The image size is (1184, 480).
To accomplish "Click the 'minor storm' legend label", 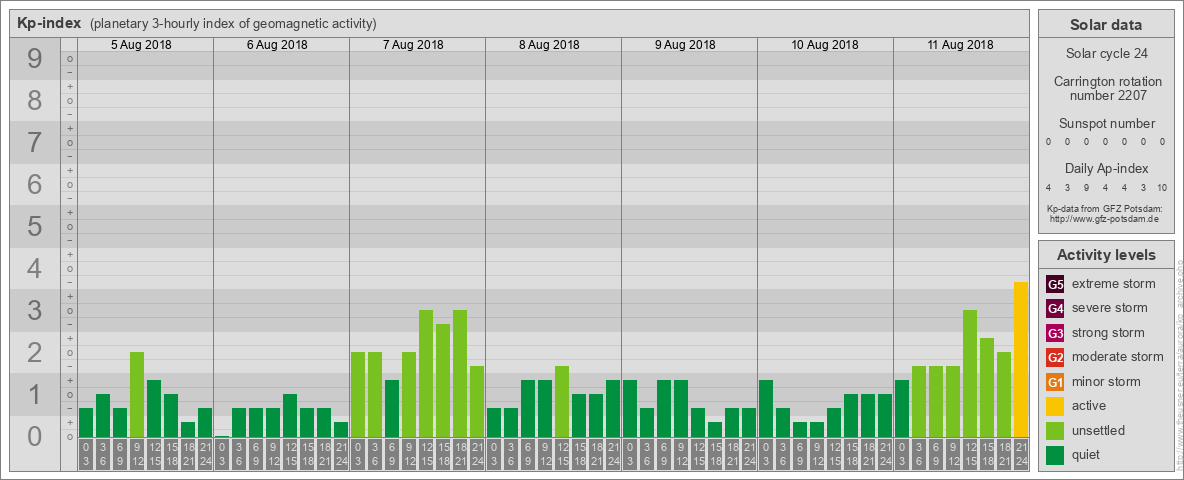I will click(1106, 380).
